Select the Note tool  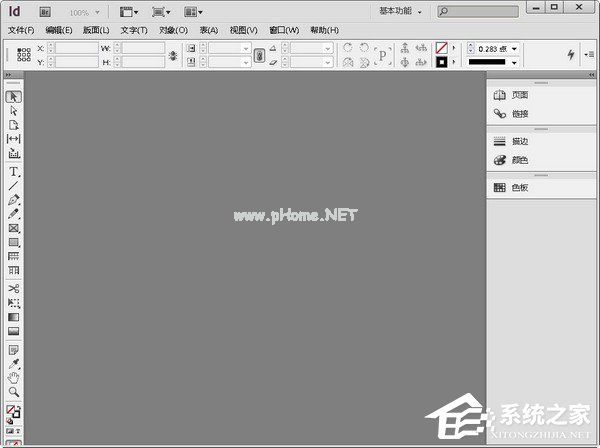(x=13, y=350)
